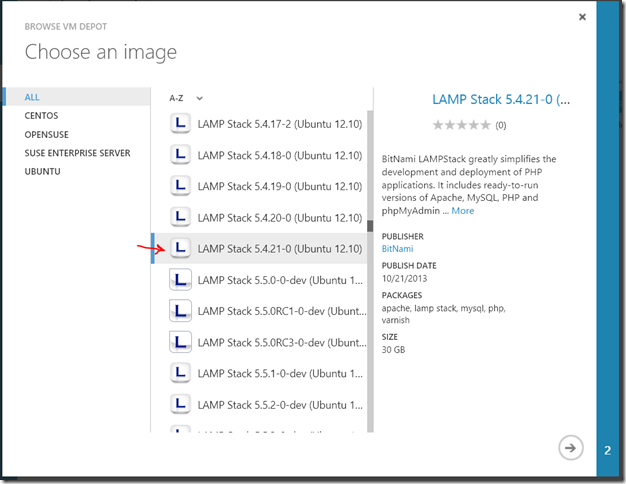Filter images by OPENSUSE
Viewport: 626px width, 484px height.
coord(46,134)
